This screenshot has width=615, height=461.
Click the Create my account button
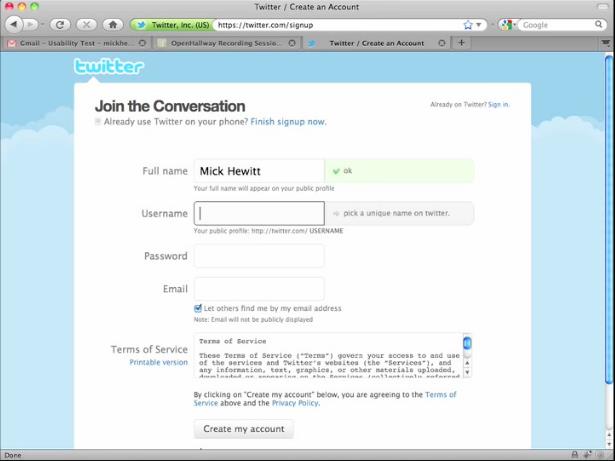coord(244,429)
